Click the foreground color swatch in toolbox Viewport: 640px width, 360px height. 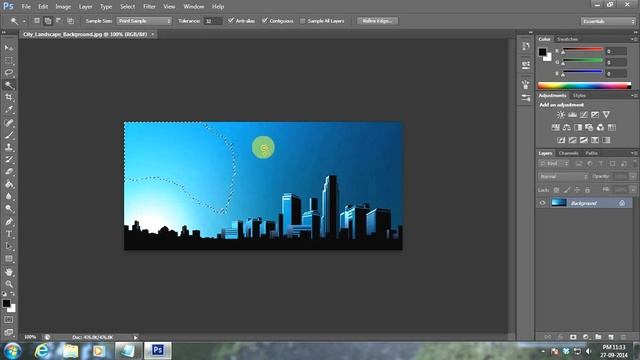coord(6,303)
